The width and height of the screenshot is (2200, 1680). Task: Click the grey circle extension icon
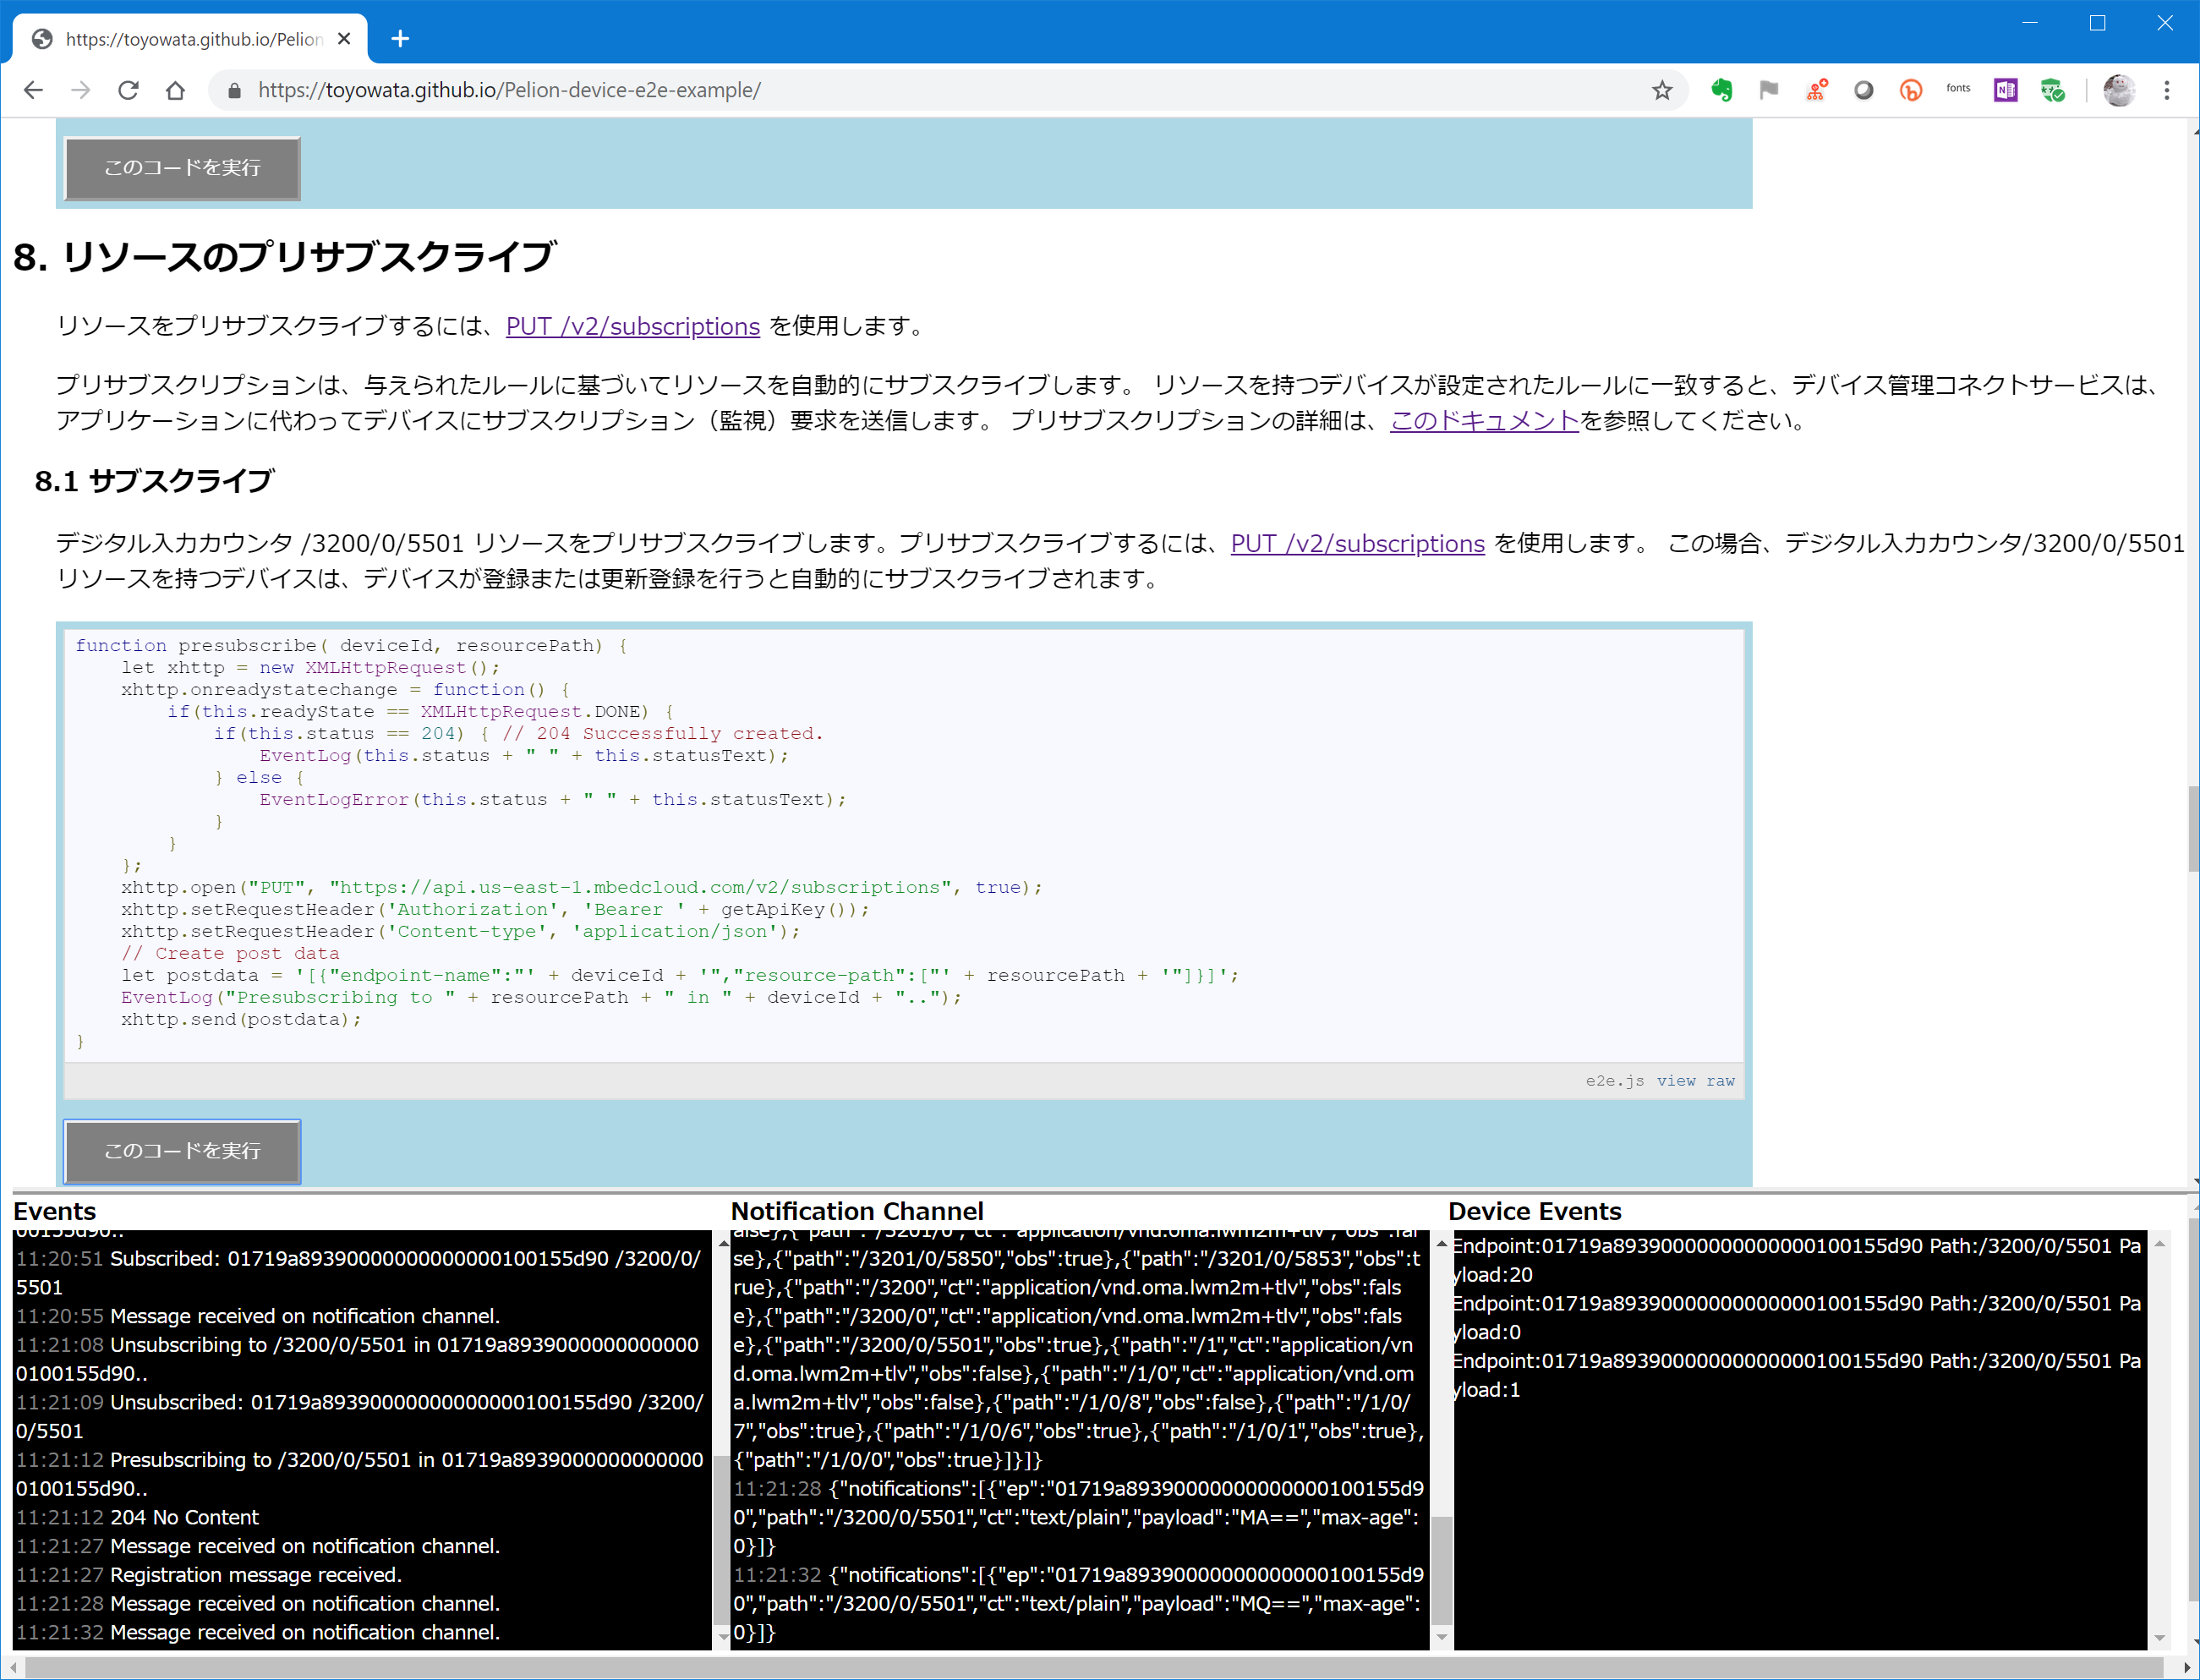[1863, 90]
